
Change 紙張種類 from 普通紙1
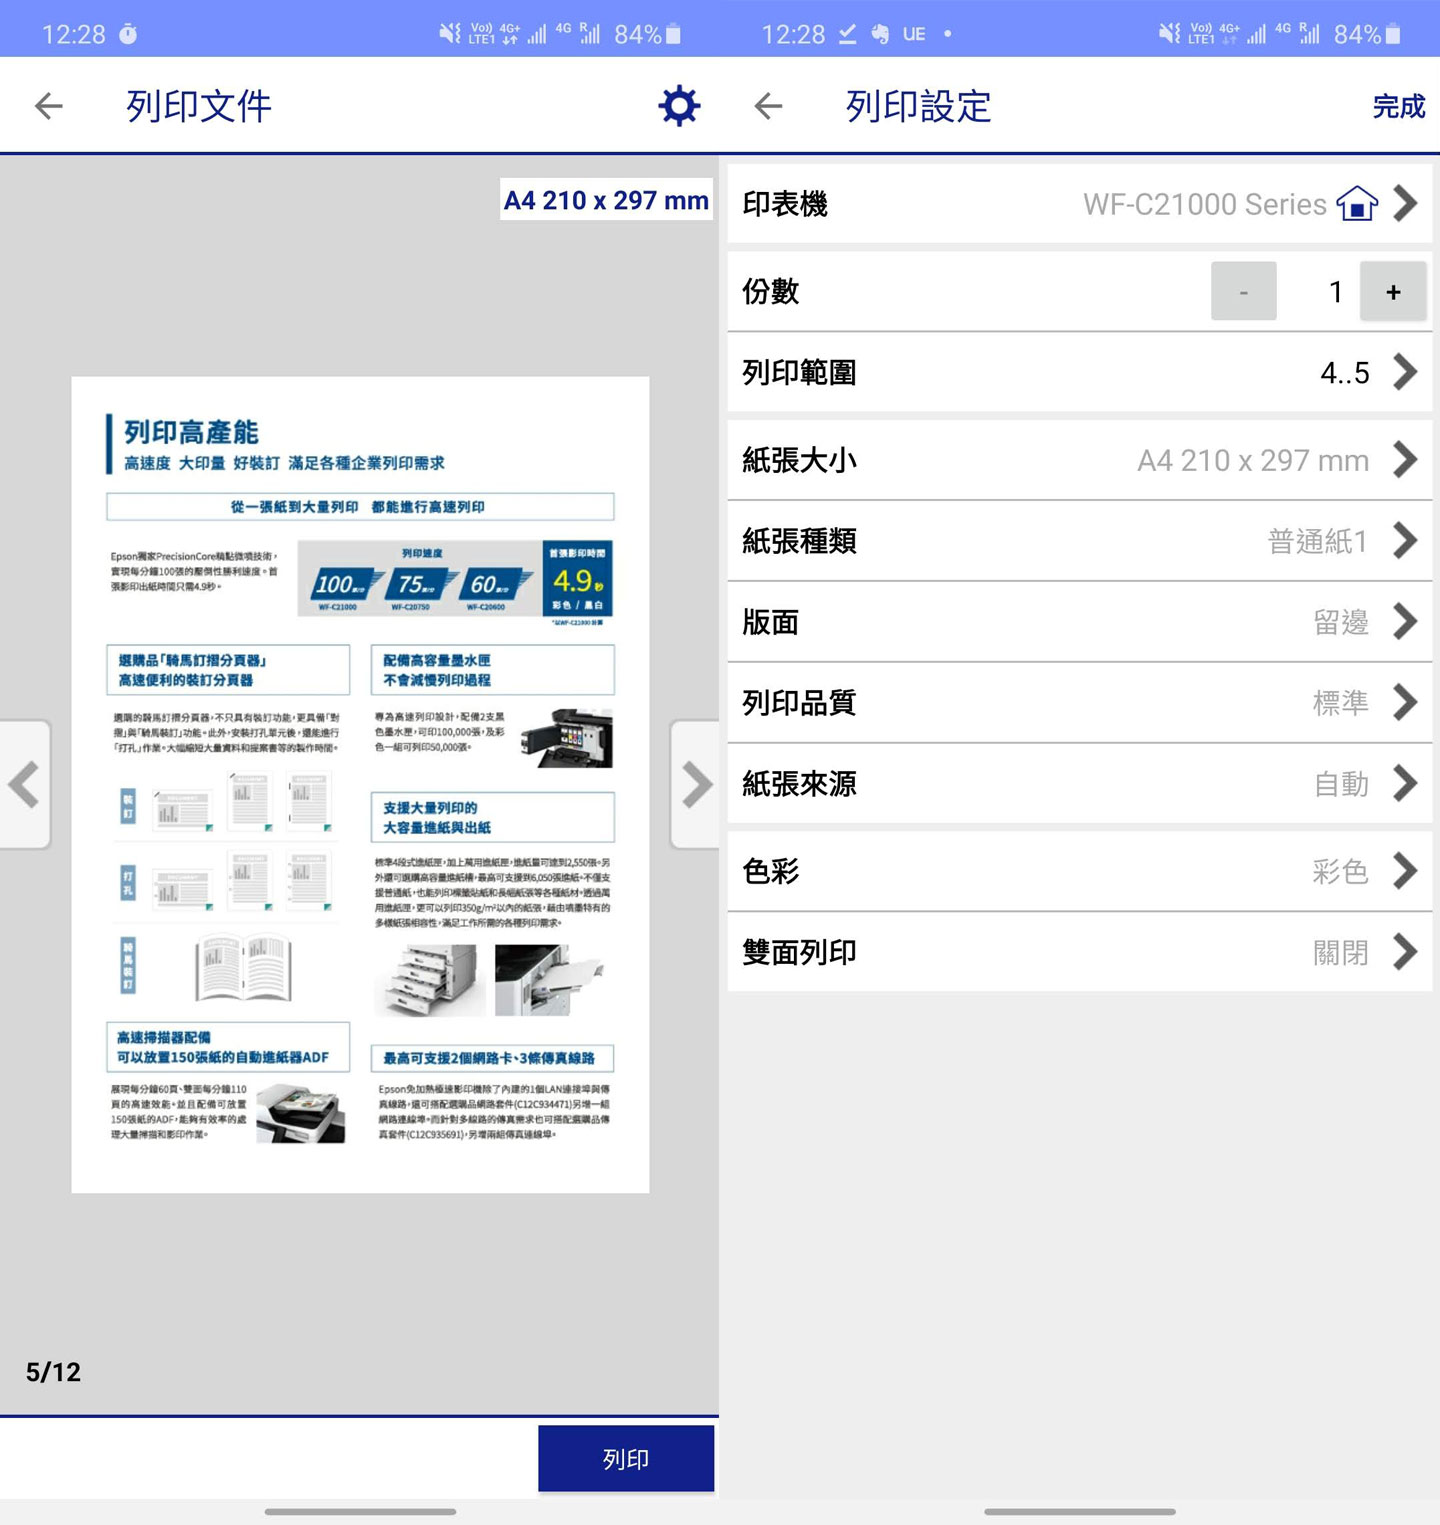click(x=1080, y=540)
